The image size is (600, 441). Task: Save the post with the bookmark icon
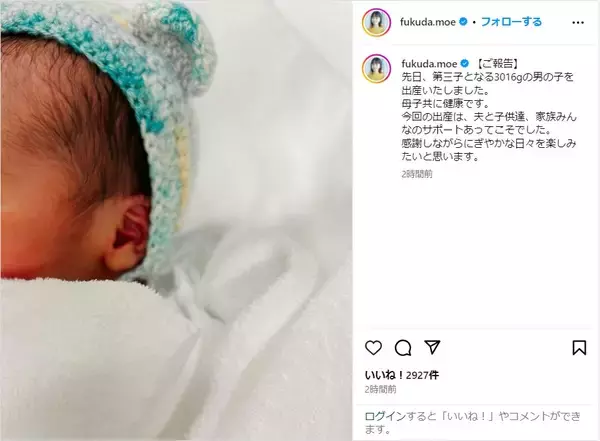[579, 348]
